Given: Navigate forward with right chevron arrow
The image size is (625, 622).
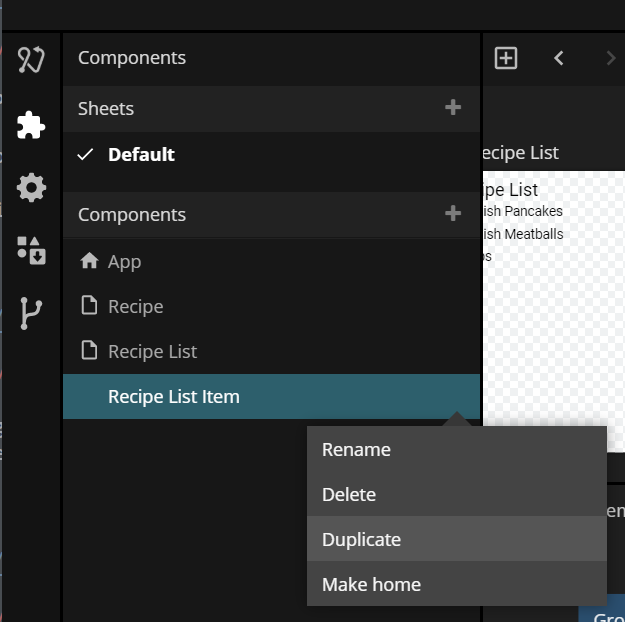Looking at the screenshot, I should pos(610,58).
